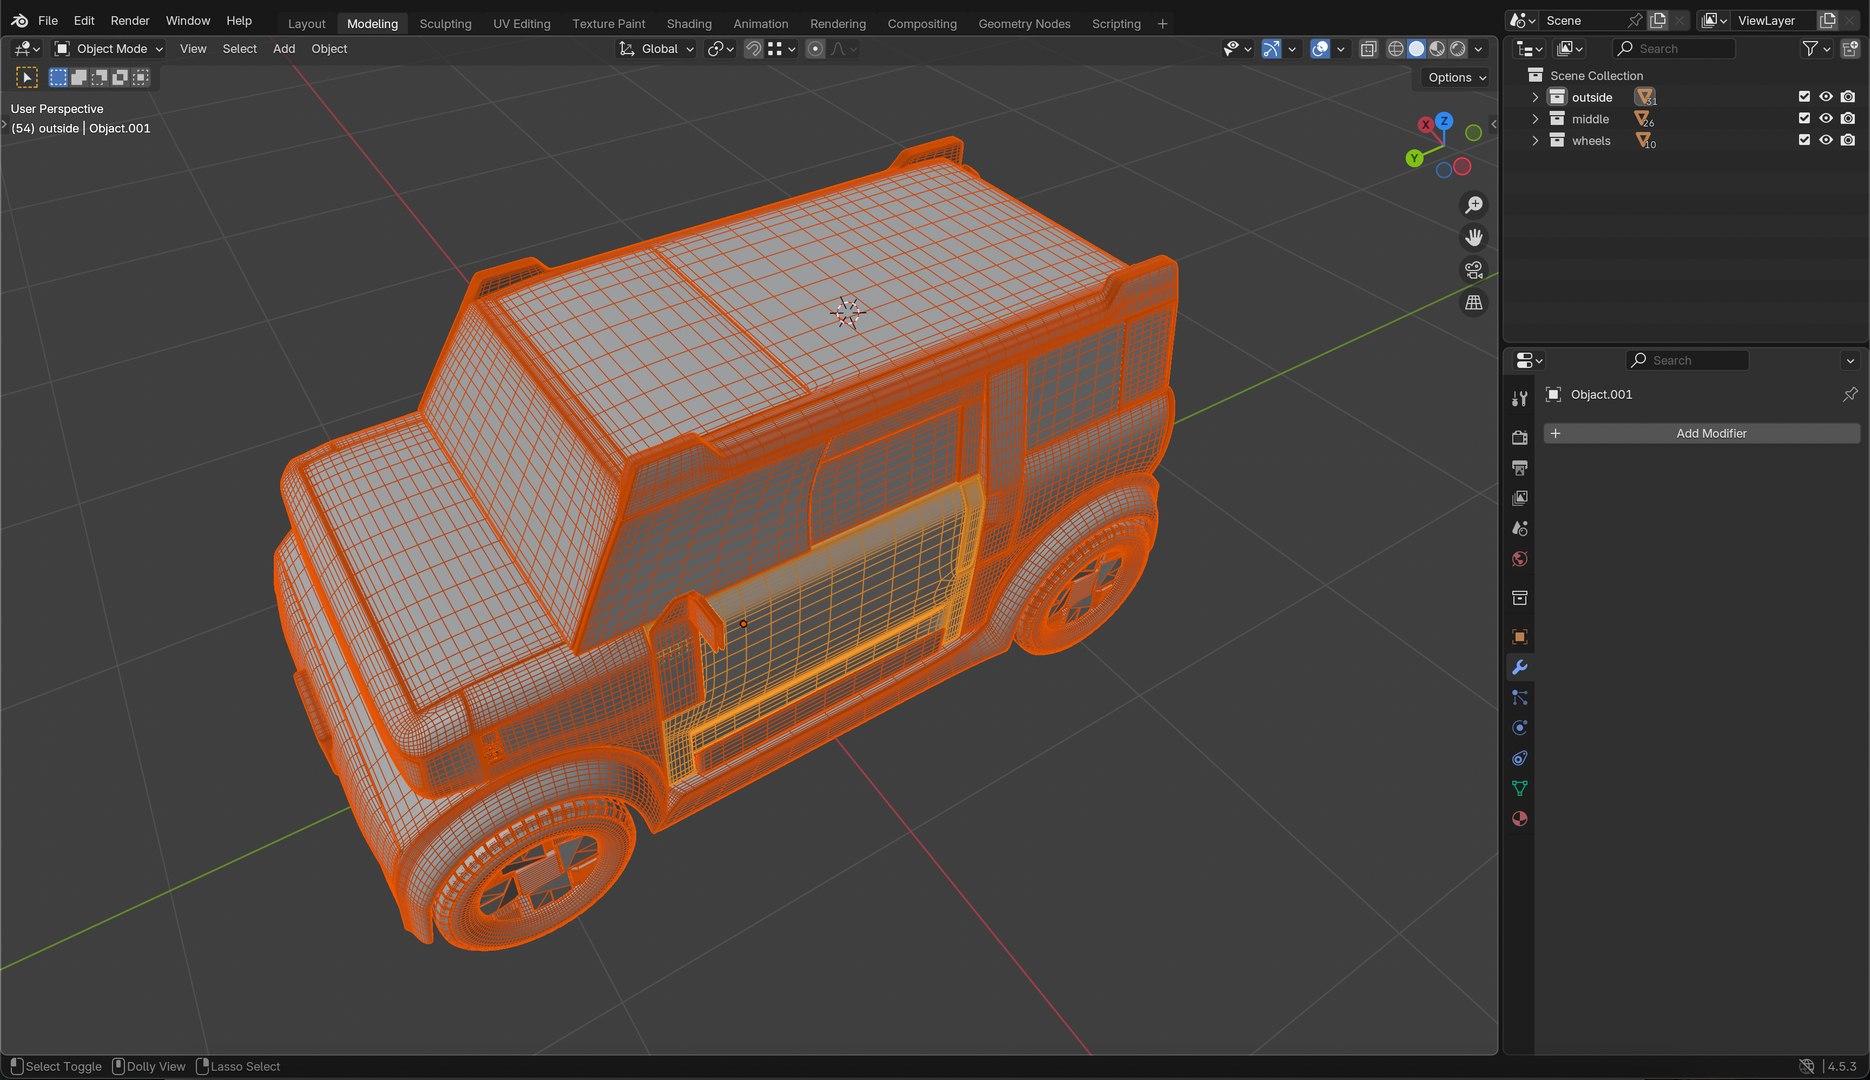This screenshot has width=1870, height=1080.
Task: Uncheck the middle collection exclude checkbox
Action: click(1804, 118)
